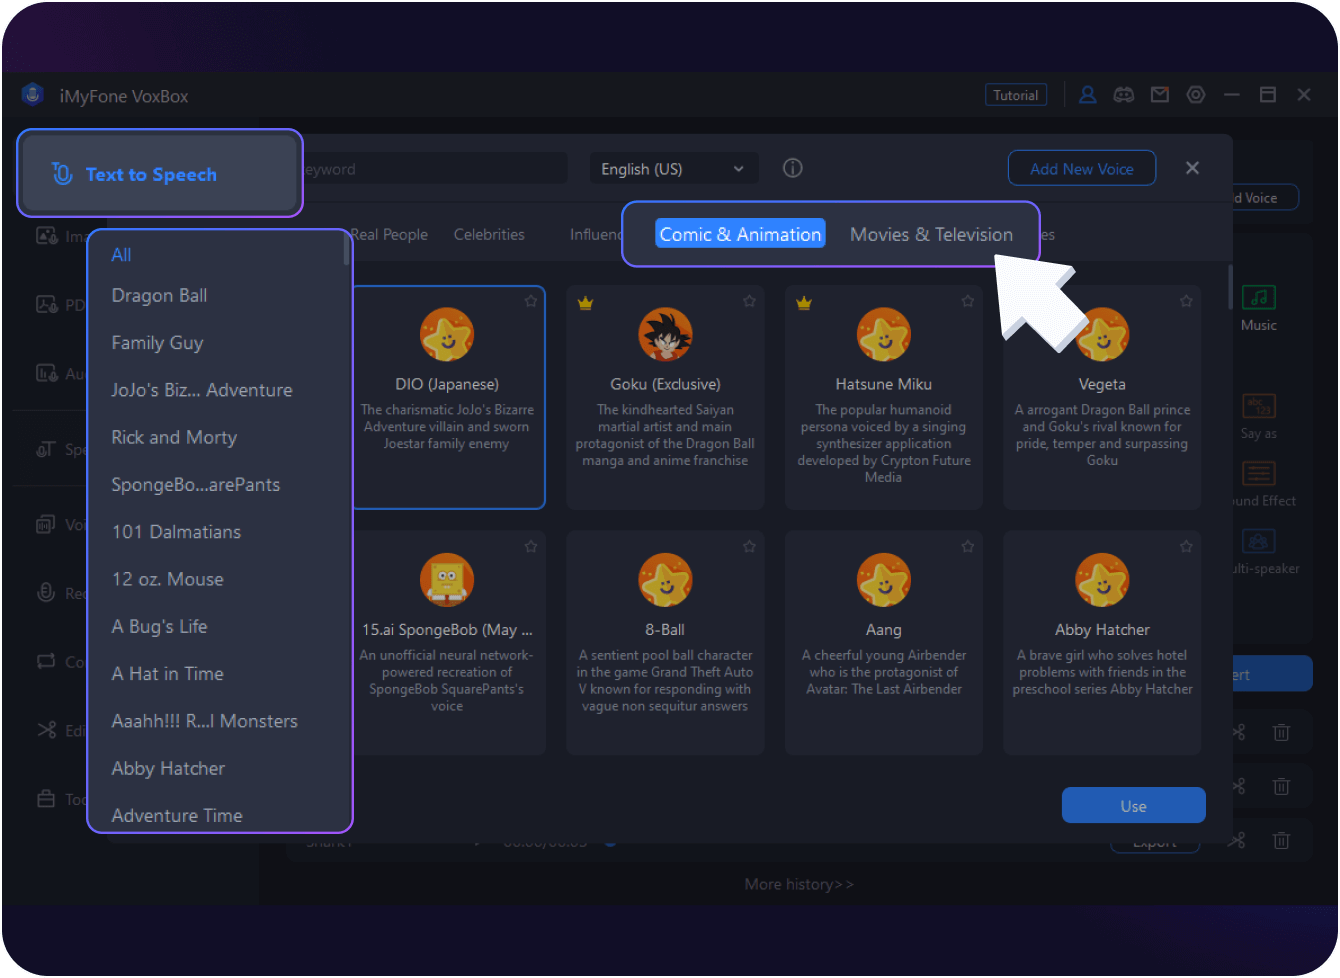Open the English (US) language dropdown
The height and width of the screenshot is (978, 1340).
673,169
